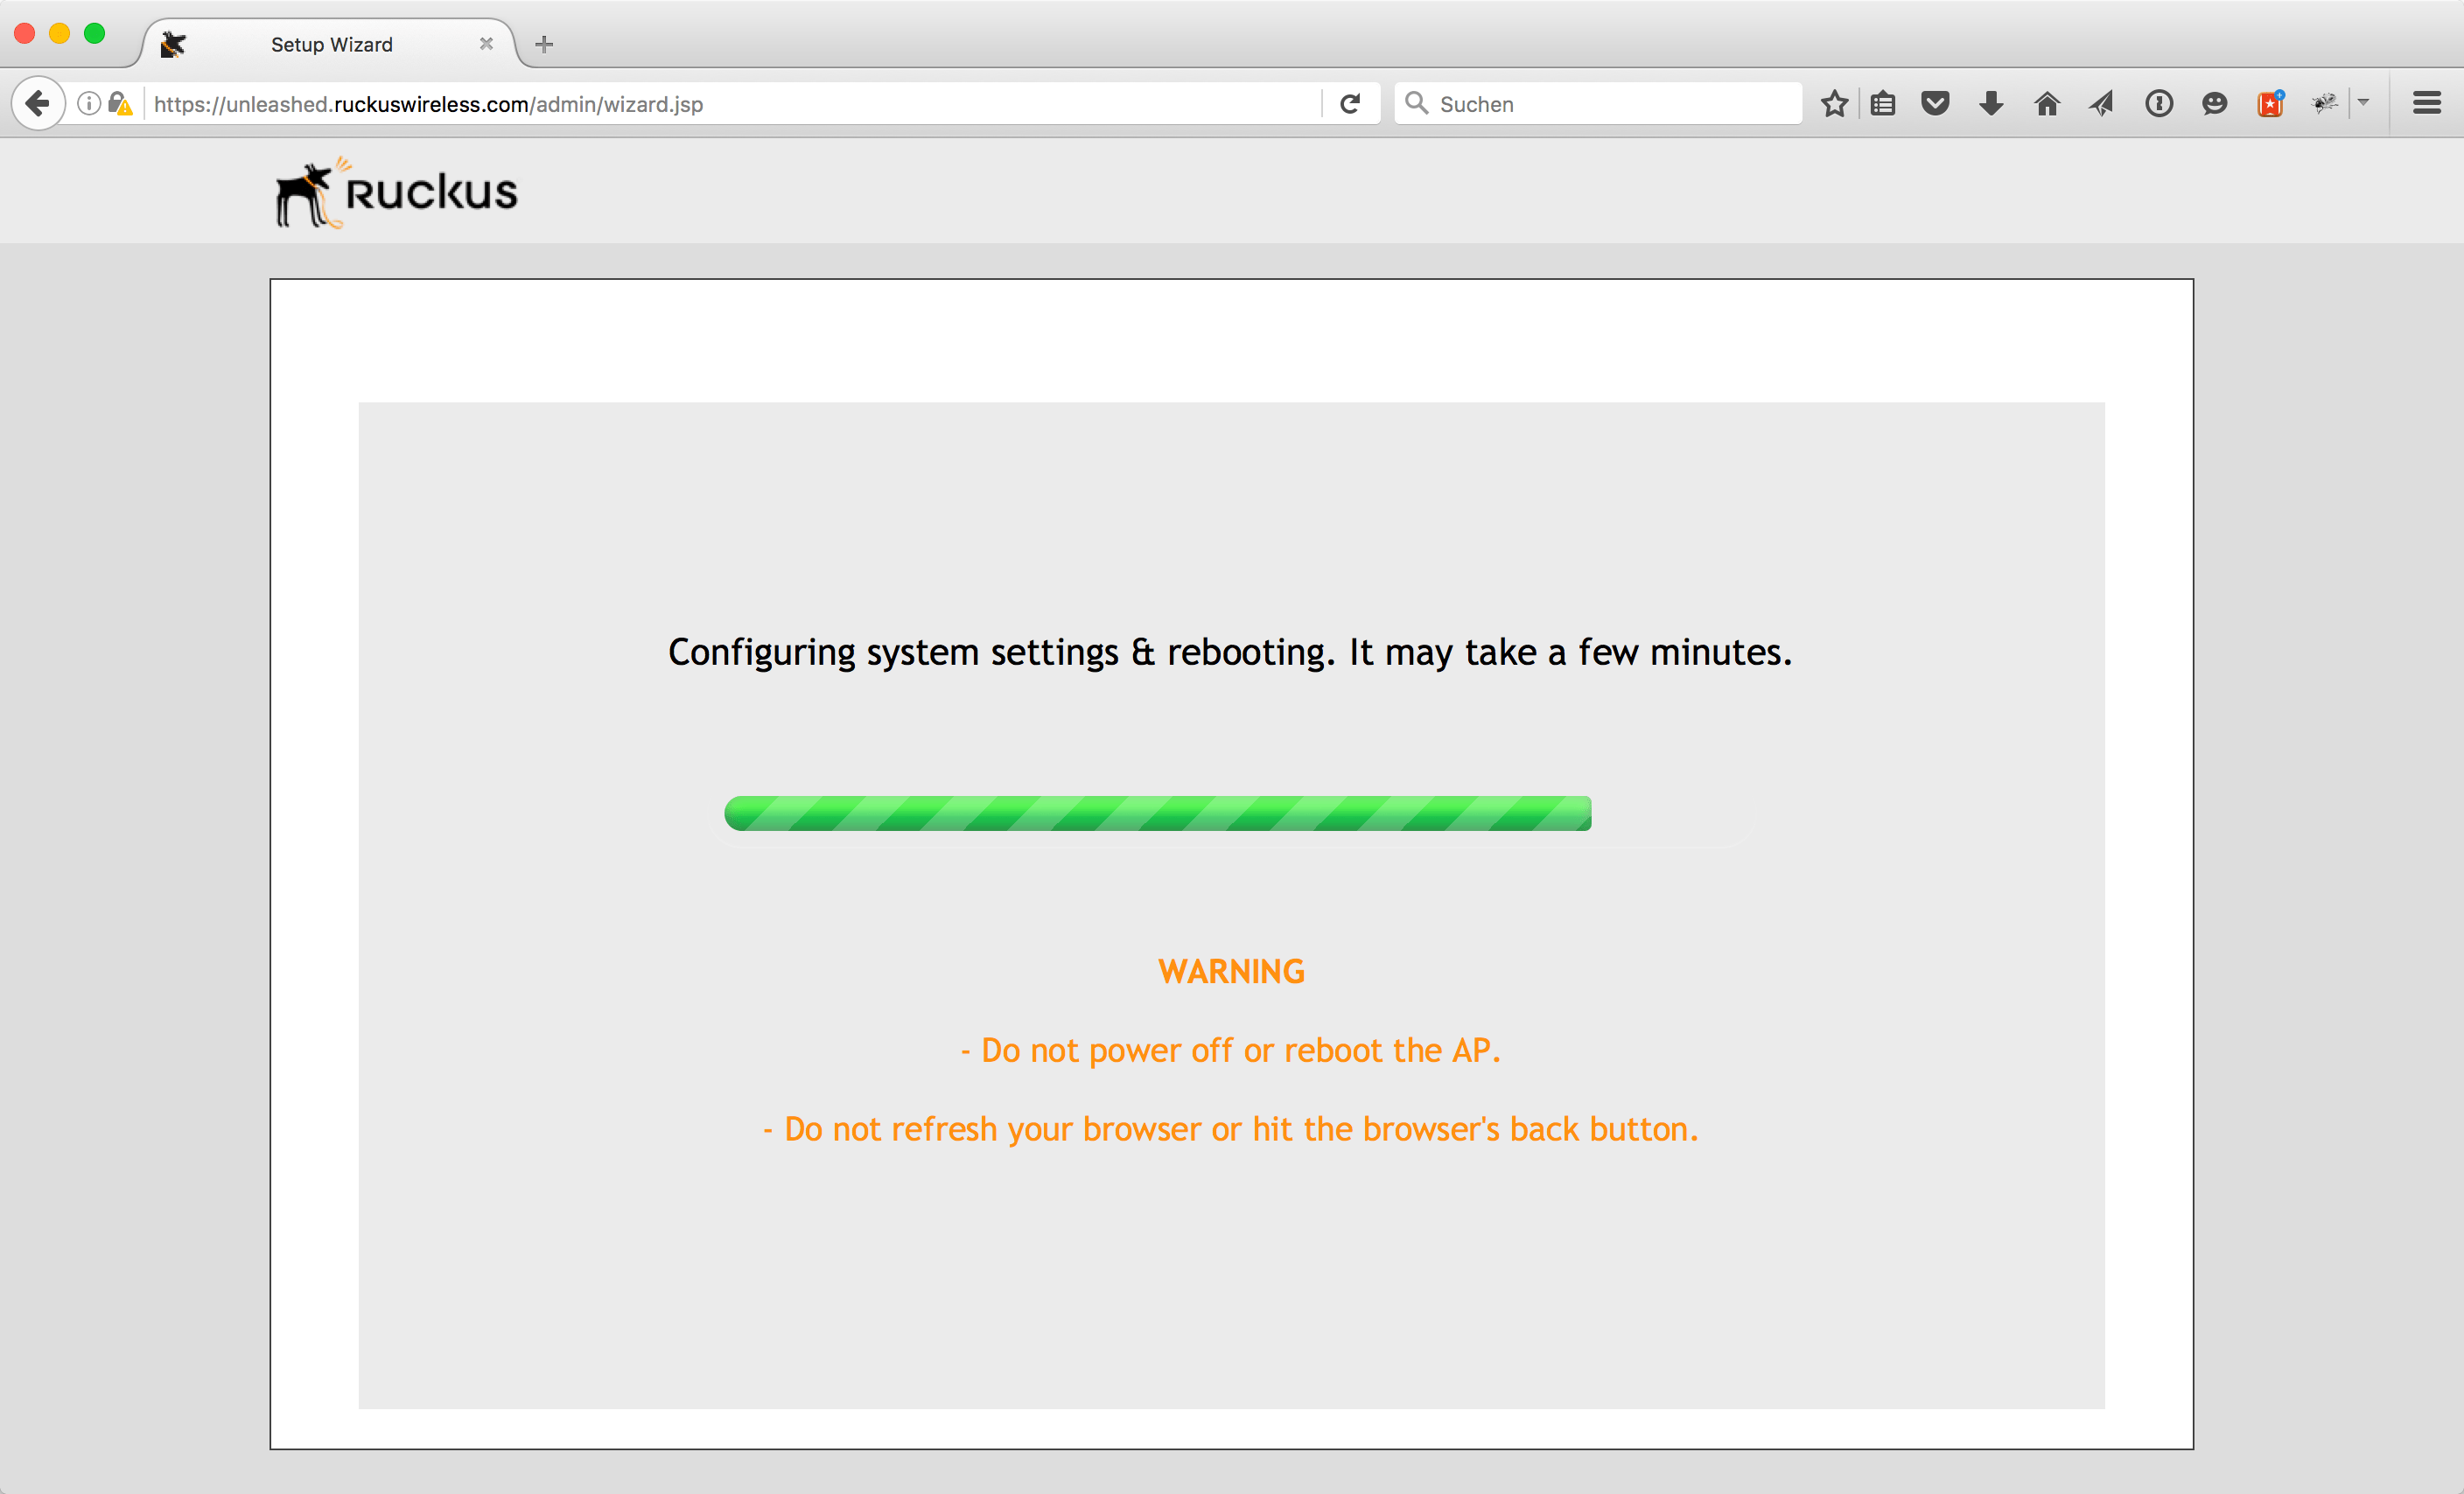Click the orange WARNING heading
Viewport: 2464px width, 1494px height.
tap(1231, 971)
